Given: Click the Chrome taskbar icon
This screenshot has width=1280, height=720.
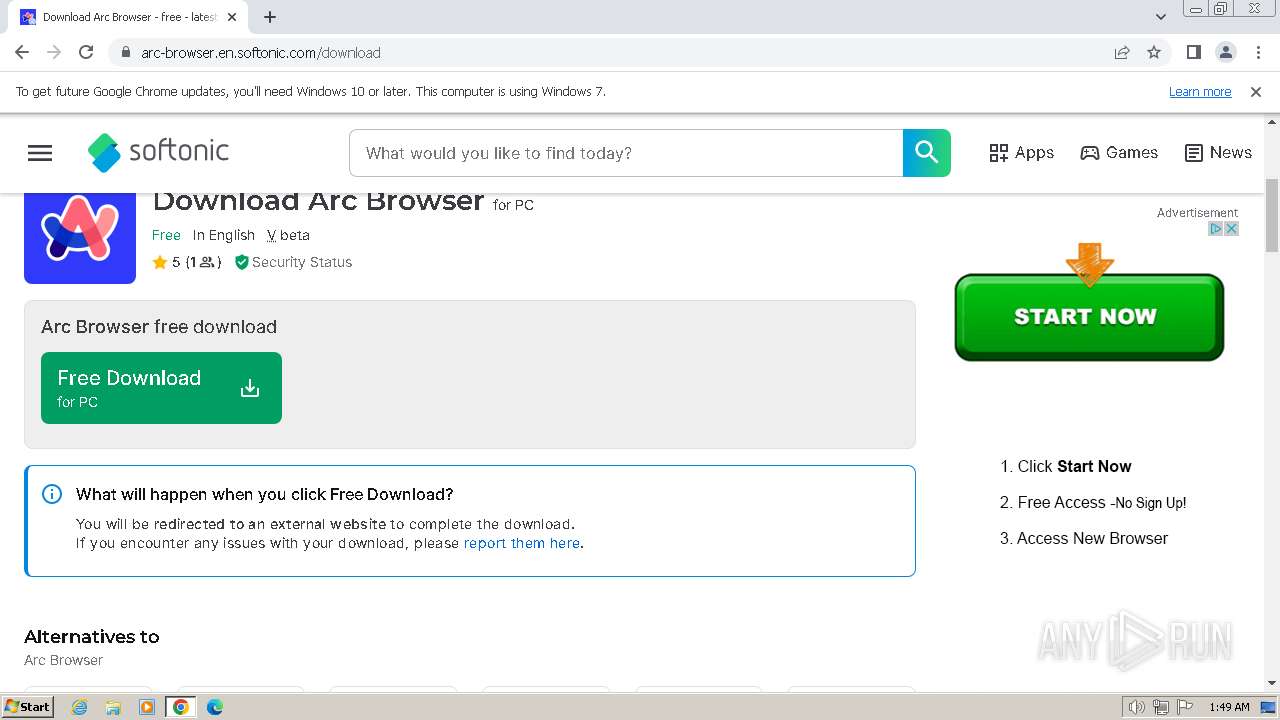Looking at the screenshot, I should point(181,707).
